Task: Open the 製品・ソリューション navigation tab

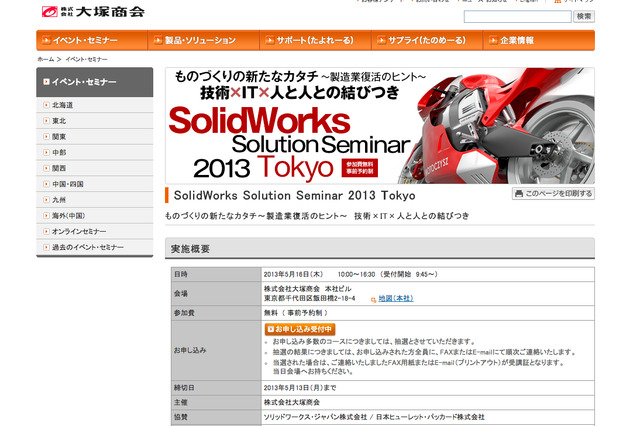Action: tap(204, 40)
